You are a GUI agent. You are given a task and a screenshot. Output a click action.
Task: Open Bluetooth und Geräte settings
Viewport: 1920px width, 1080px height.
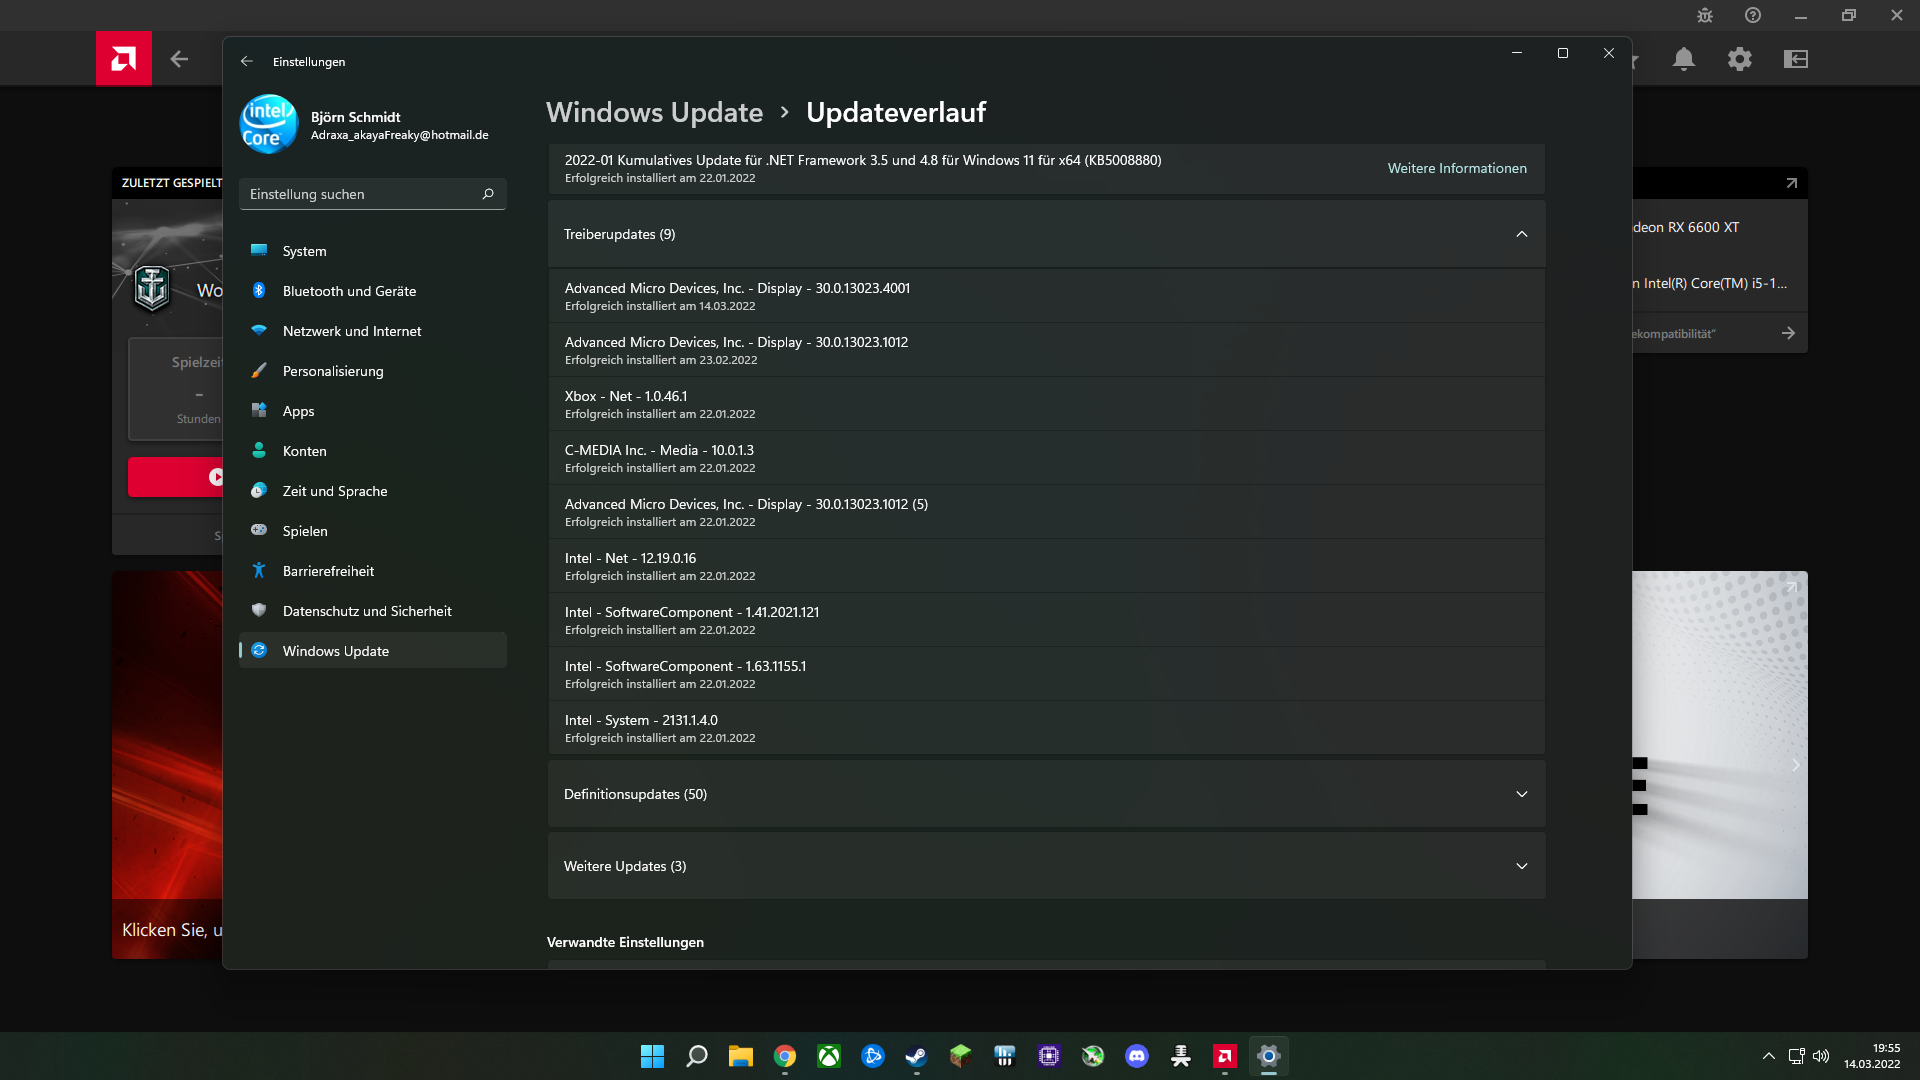click(x=349, y=291)
